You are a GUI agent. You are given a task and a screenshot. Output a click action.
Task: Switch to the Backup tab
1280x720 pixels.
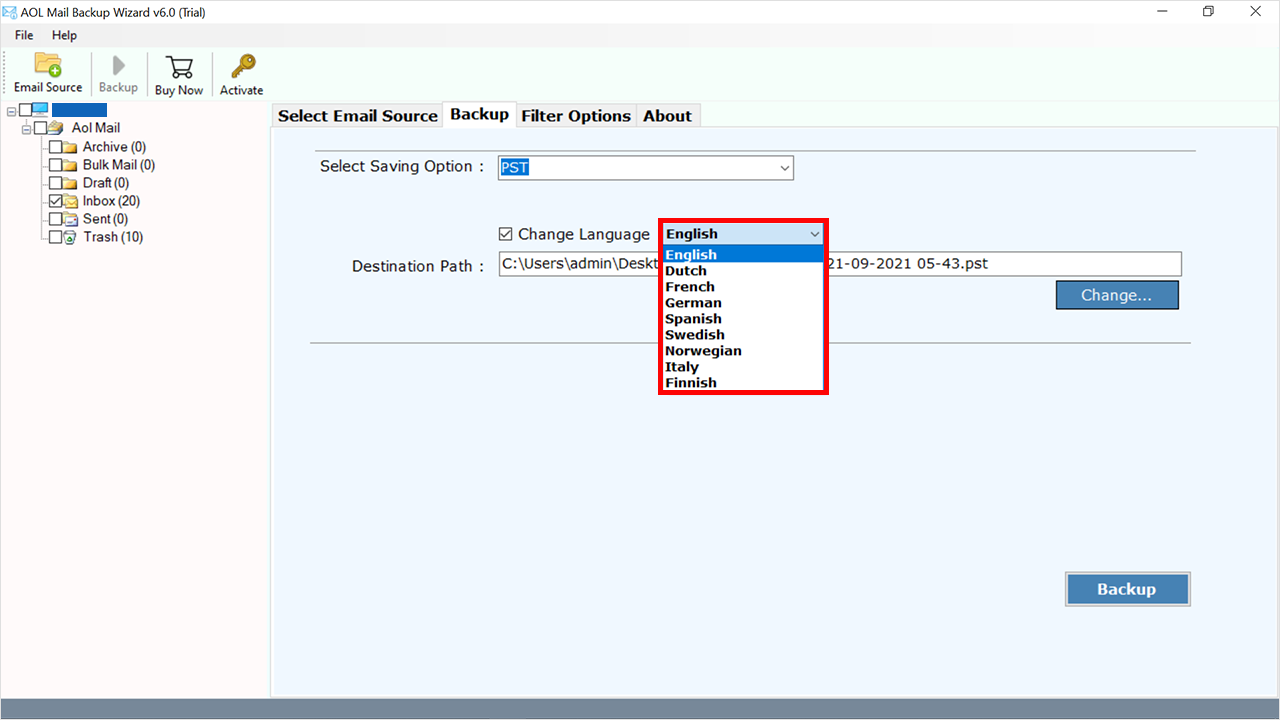pyautogui.click(x=480, y=114)
